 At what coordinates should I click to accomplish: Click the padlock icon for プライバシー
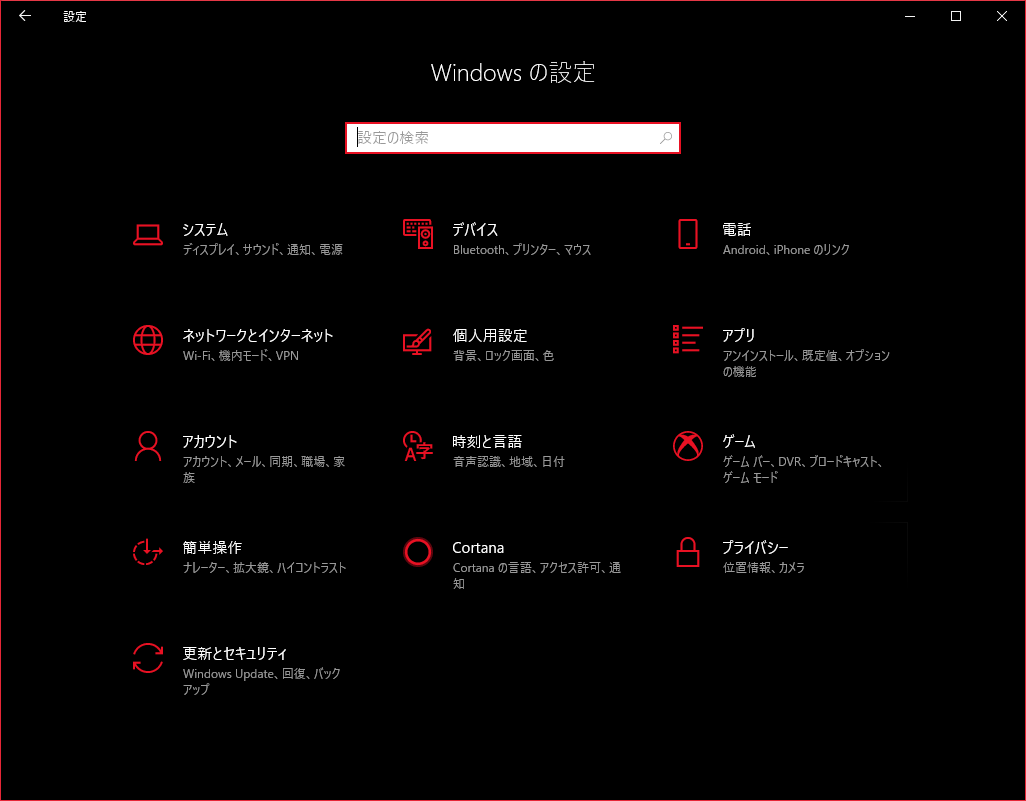click(x=688, y=552)
